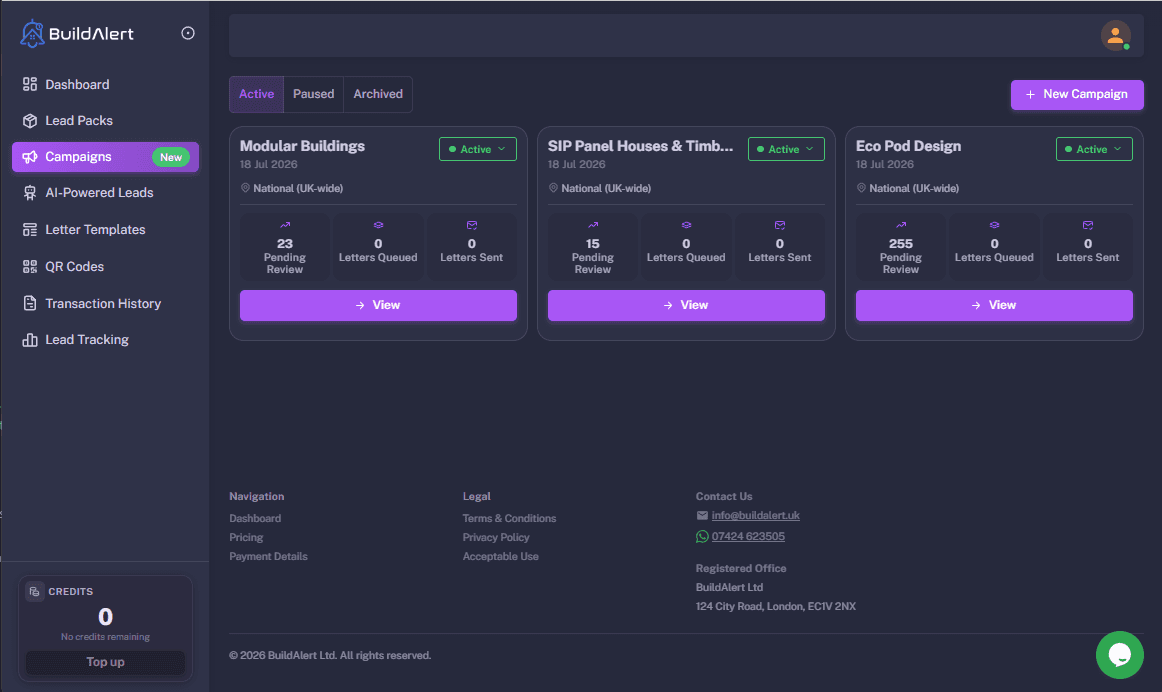Click the QR Codes icon
1162x692 pixels.
pos(30,267)
